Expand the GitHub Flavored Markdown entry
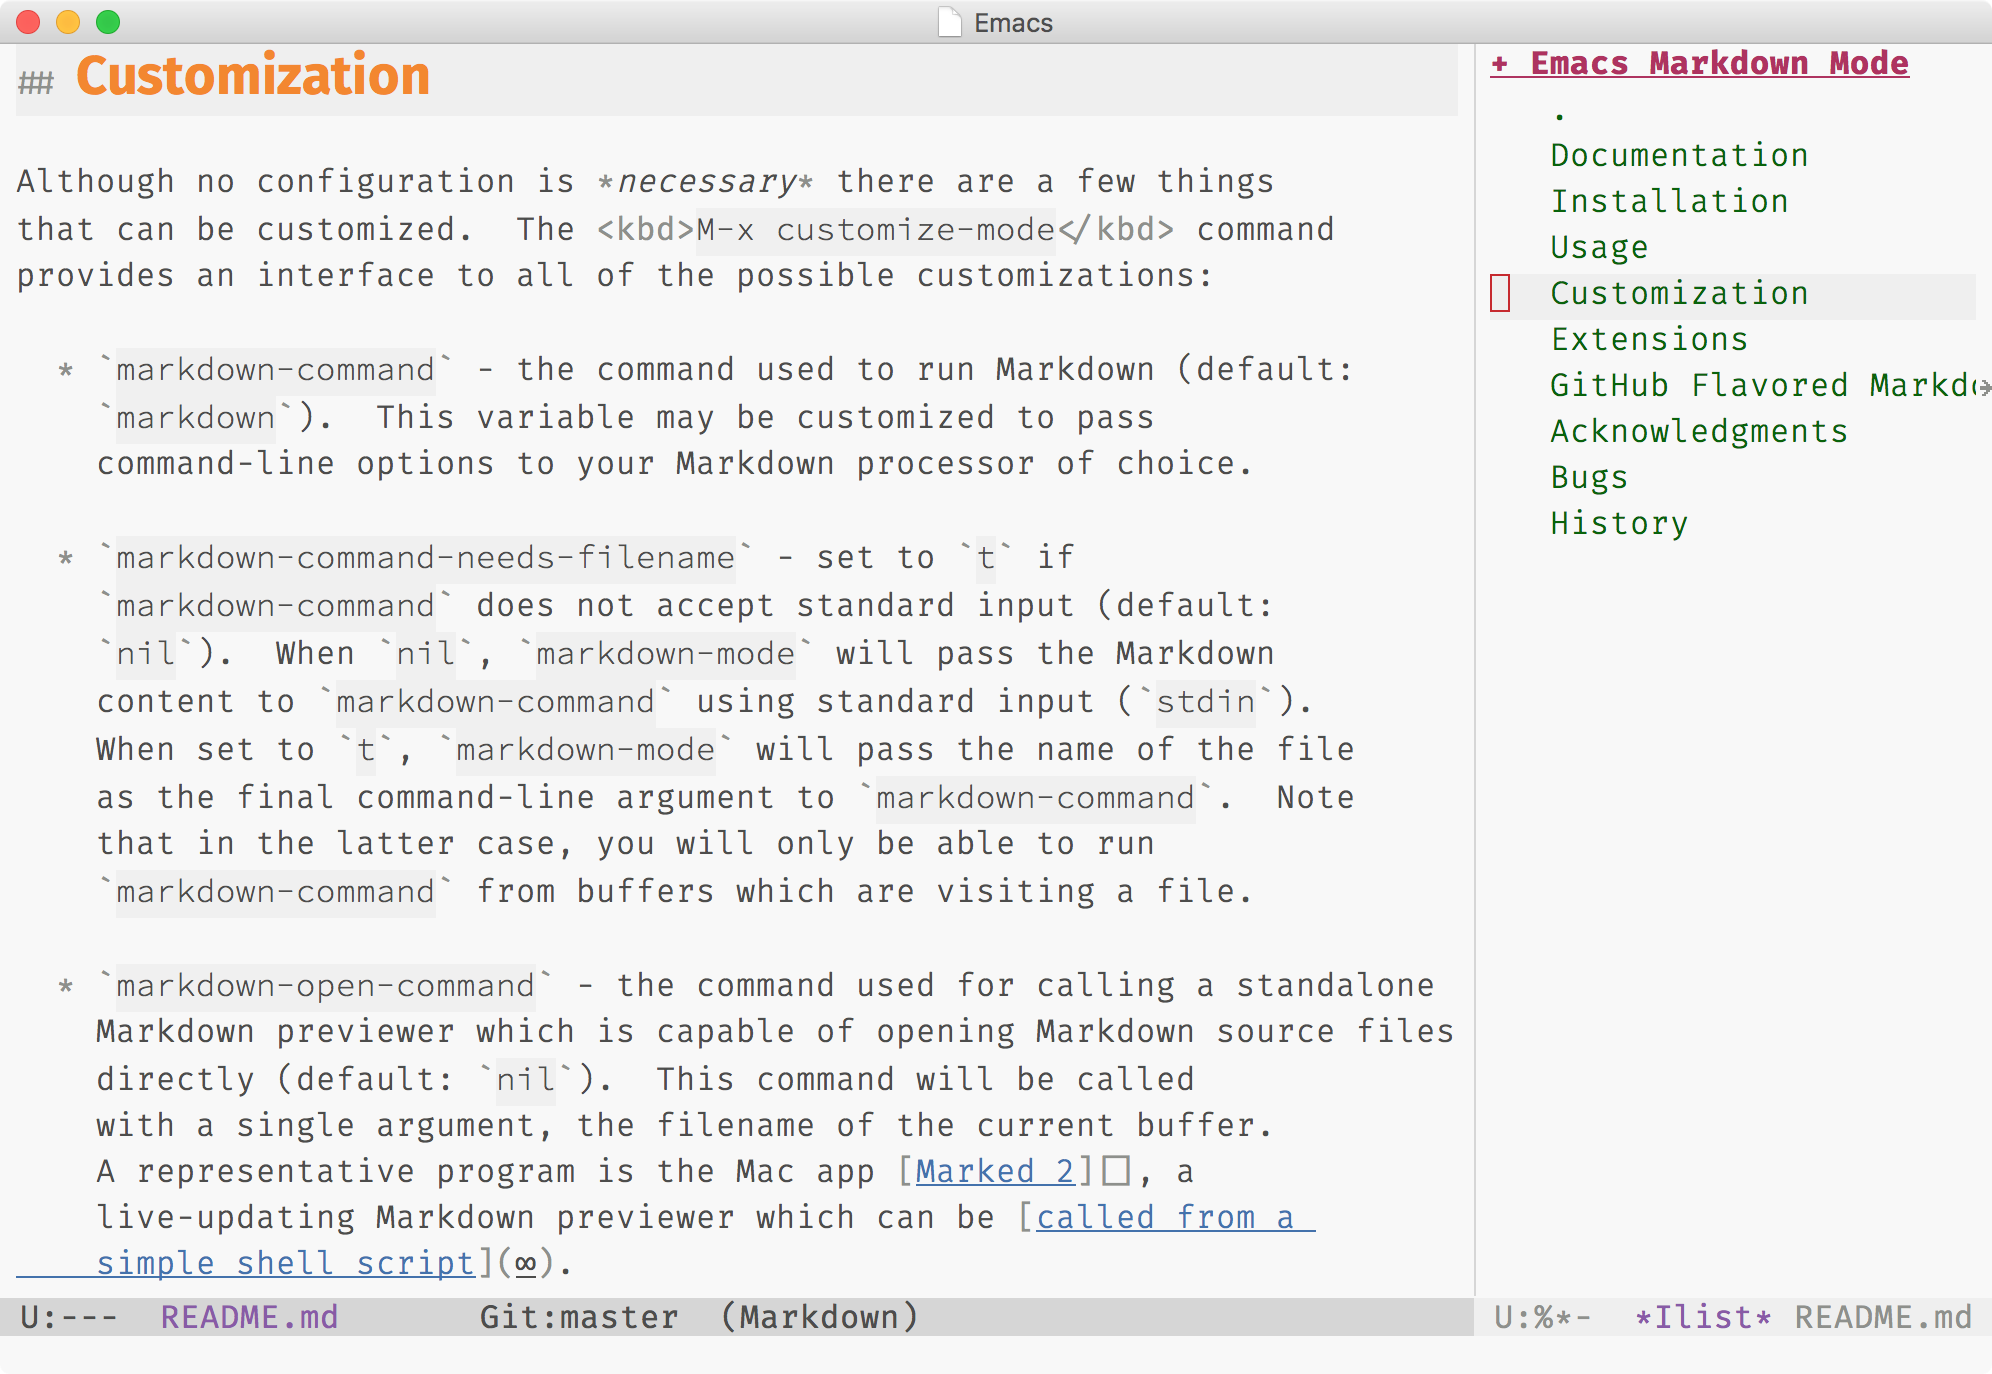The image size is (1992, 1374). pyautogui.click(x=1739, y=383)
